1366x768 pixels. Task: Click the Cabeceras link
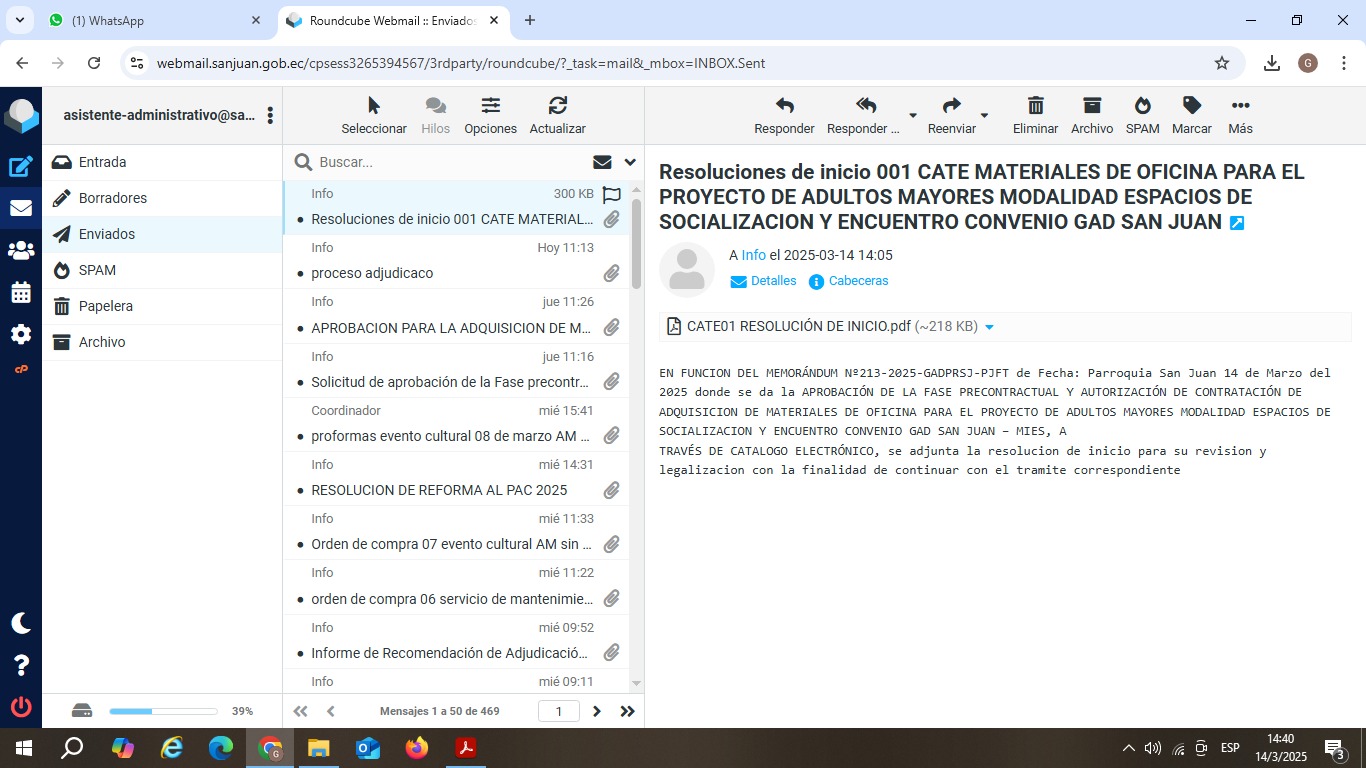pyautogui.click(x=858, y=281)
